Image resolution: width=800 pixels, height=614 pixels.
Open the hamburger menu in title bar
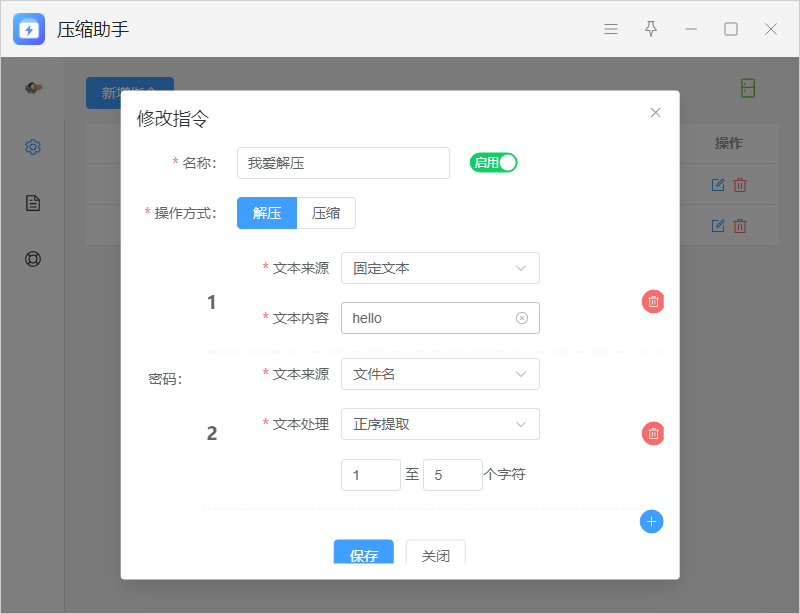coord(611,29)
